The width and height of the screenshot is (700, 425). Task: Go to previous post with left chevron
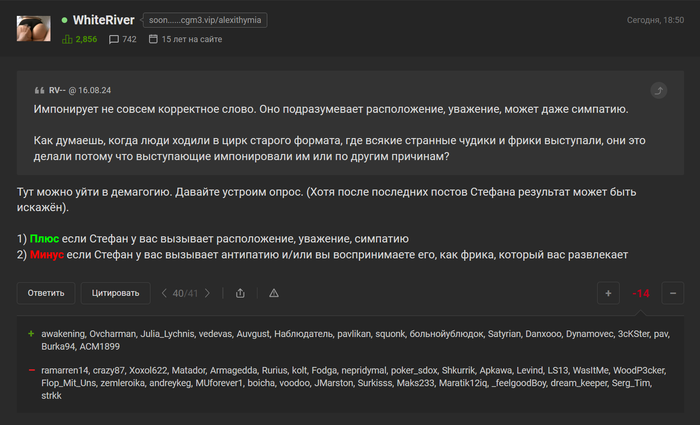pyautogui.click(x=164, y=293)
